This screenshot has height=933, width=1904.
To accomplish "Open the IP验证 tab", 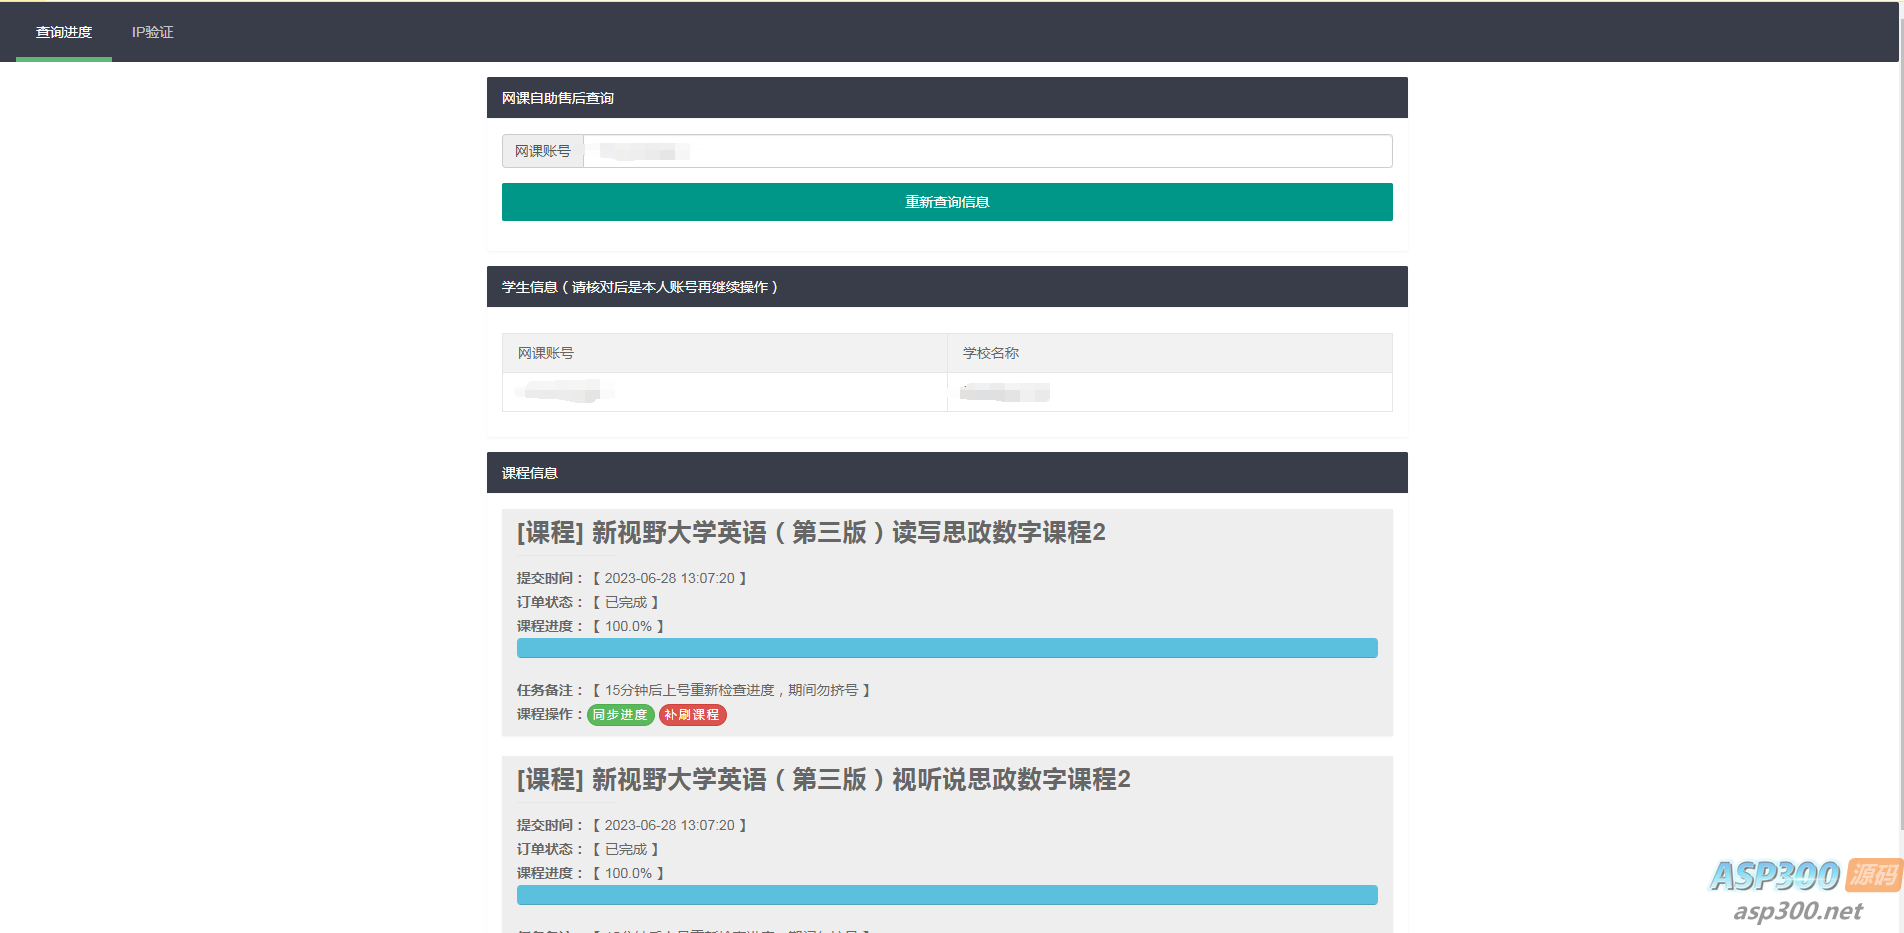I will (152, 32).
